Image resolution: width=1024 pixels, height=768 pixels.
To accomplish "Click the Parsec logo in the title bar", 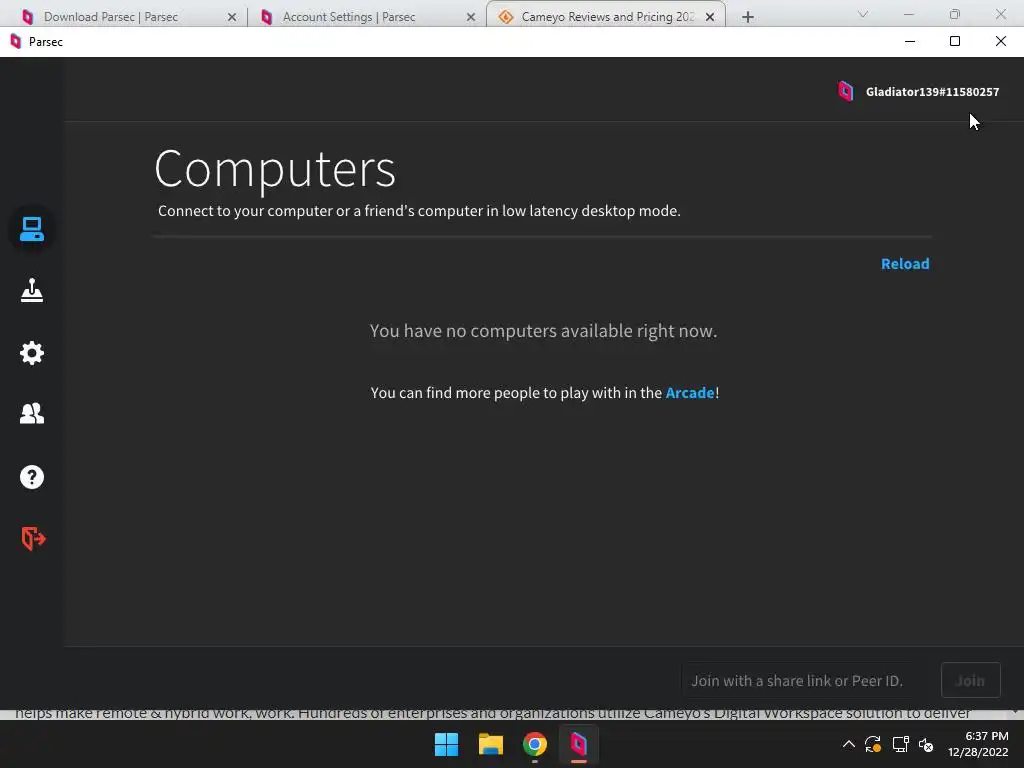I will coord(16,41).
